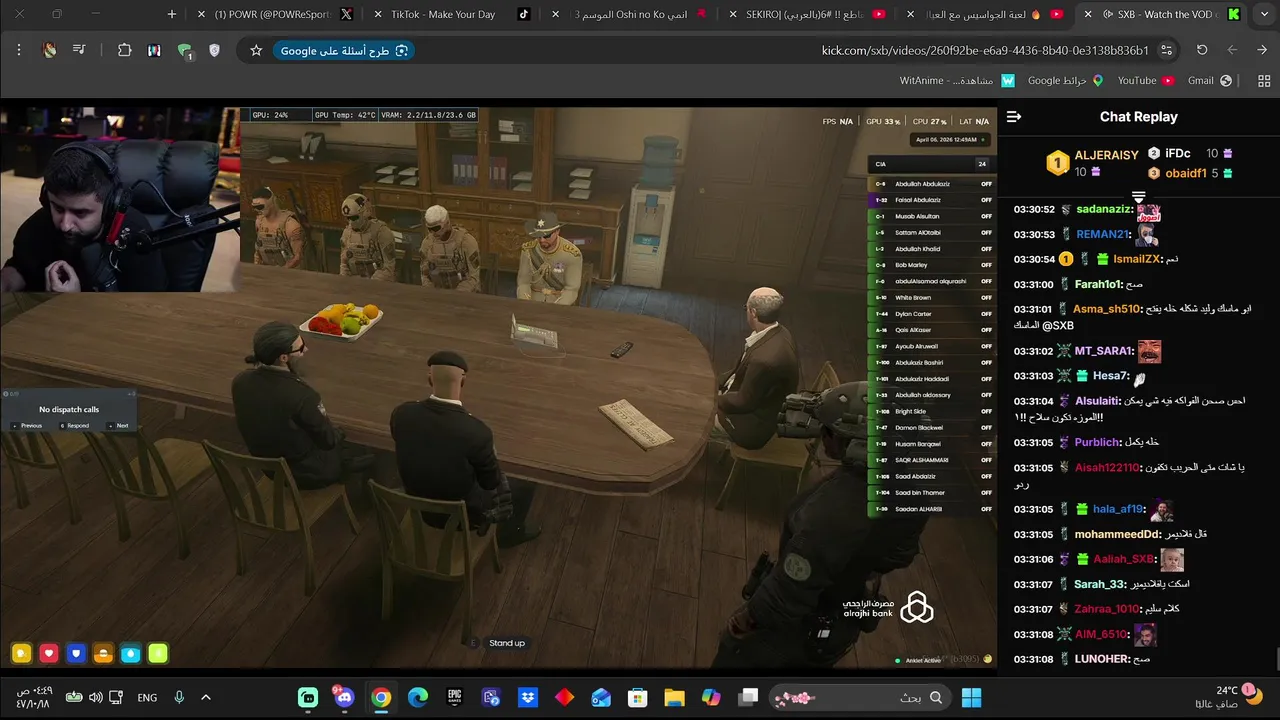Click the red heart status icon in game HUD

49,654
